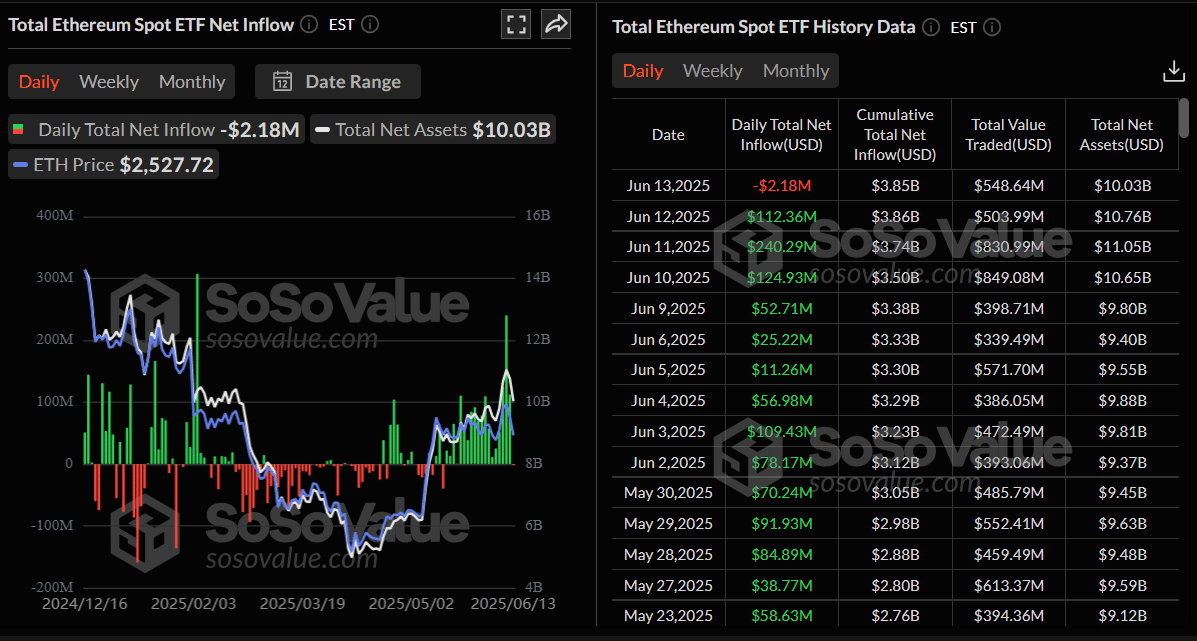The image size is (1197, 641).
Task: Click the 2025/02/03 x-axis label
Action: [x=194, y=604]
